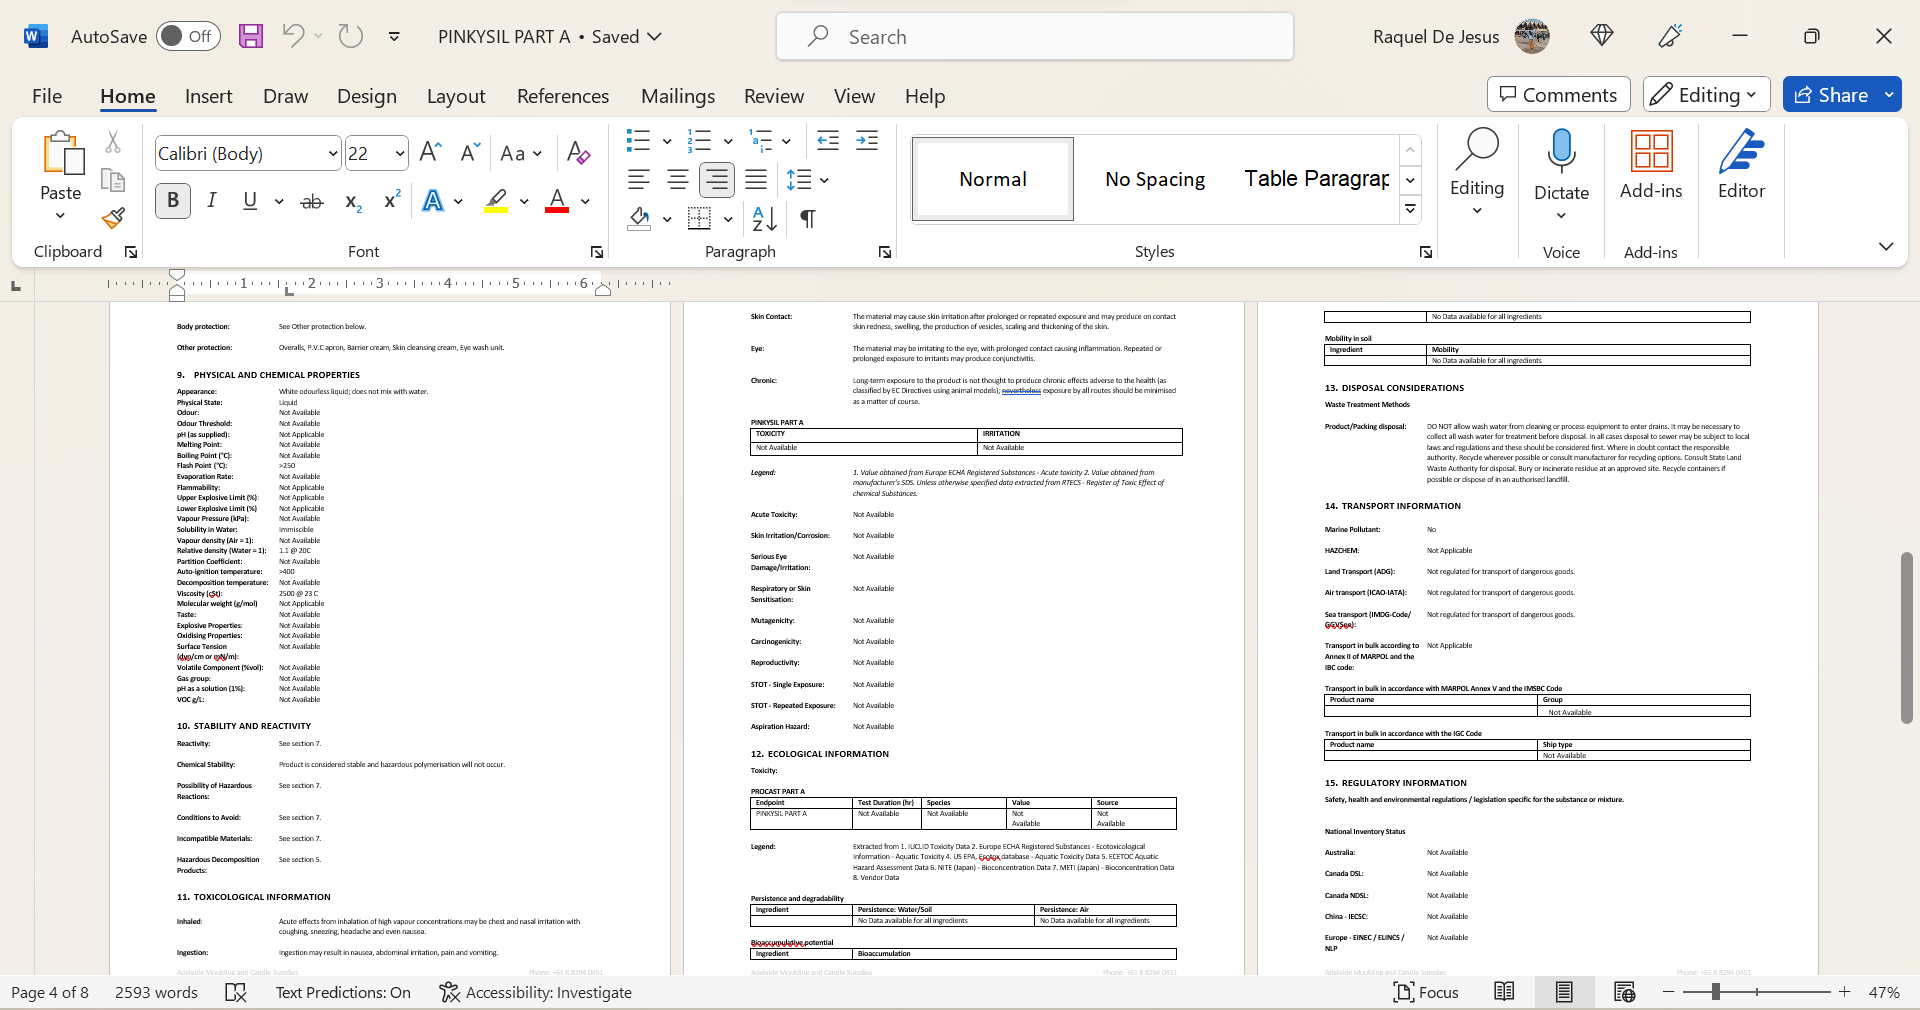Expand the line spacing dropdown
The height and width of the screenshot is (1010, 1920).
tap(824, 180)
